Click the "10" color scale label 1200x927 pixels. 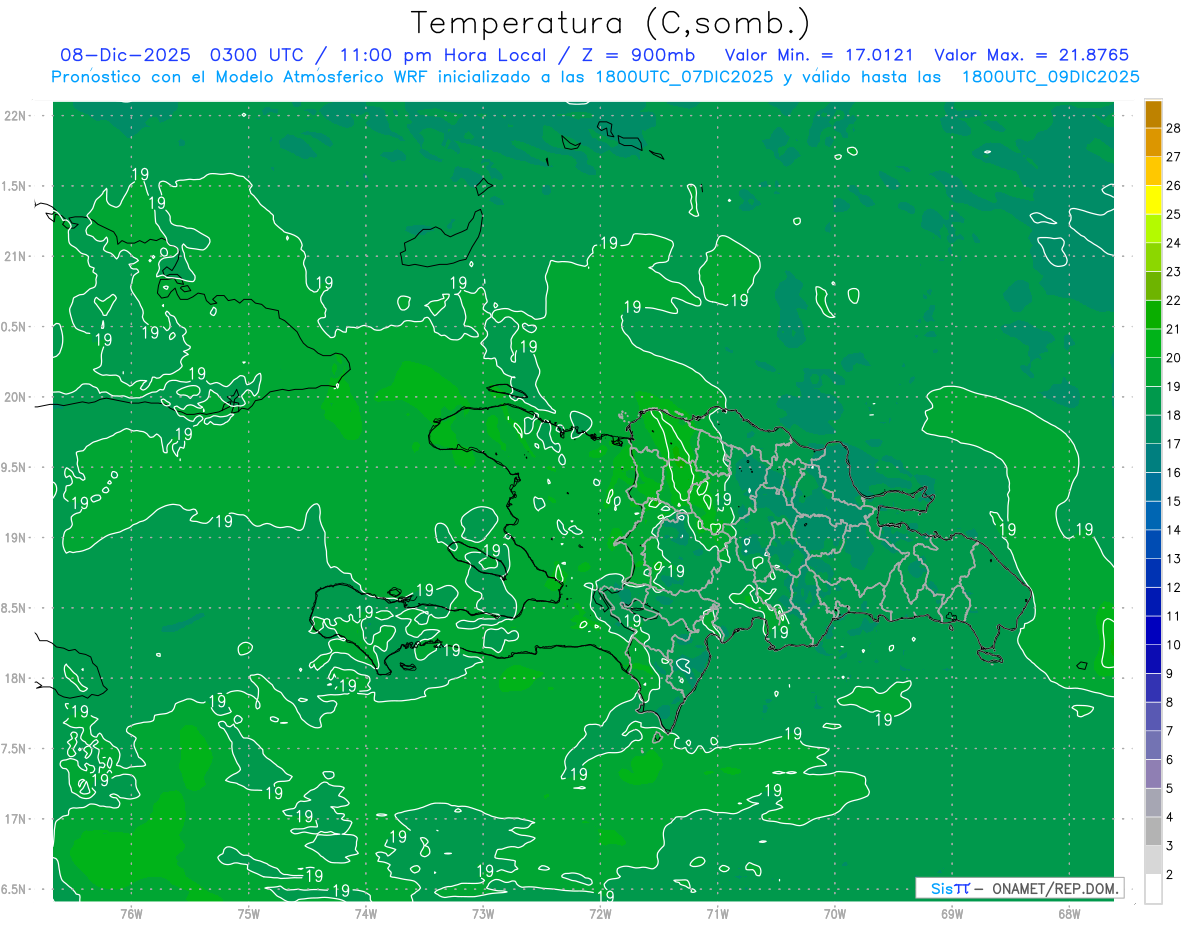[1174, 645]
